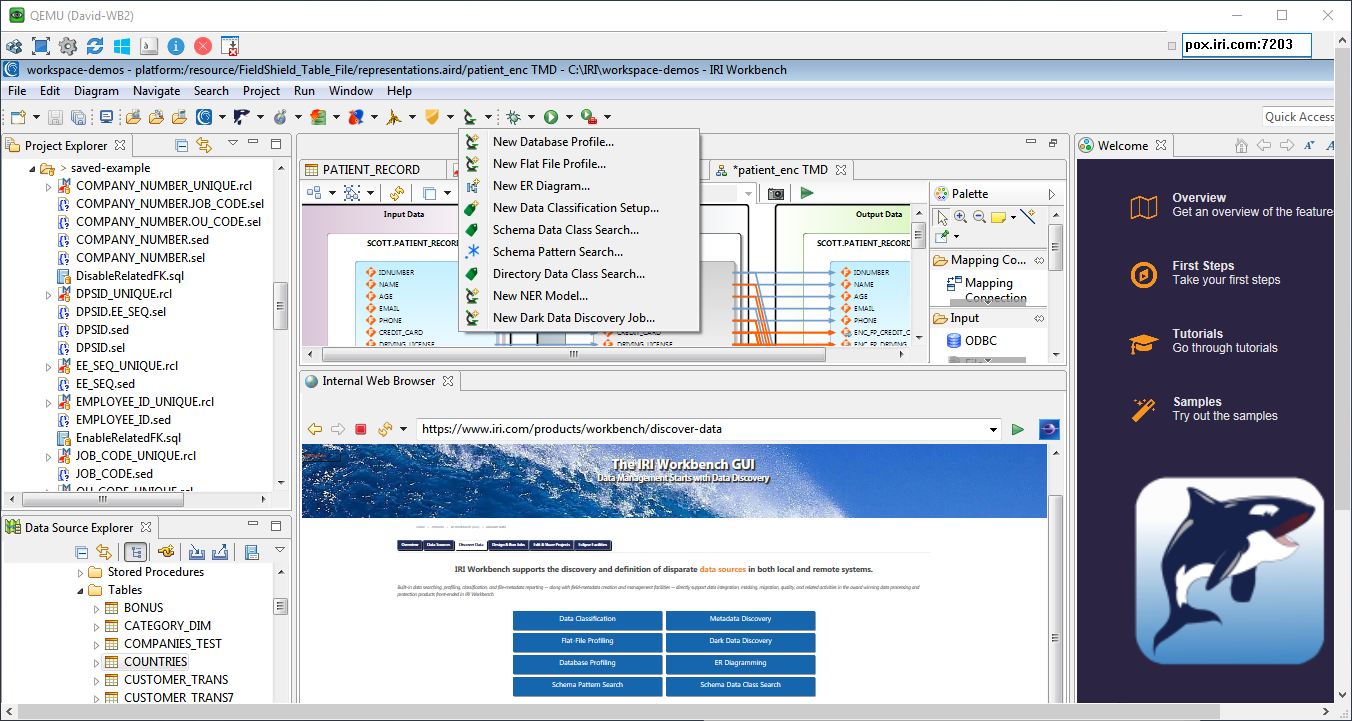Open the browser URL history dropdown

[993, 430]
